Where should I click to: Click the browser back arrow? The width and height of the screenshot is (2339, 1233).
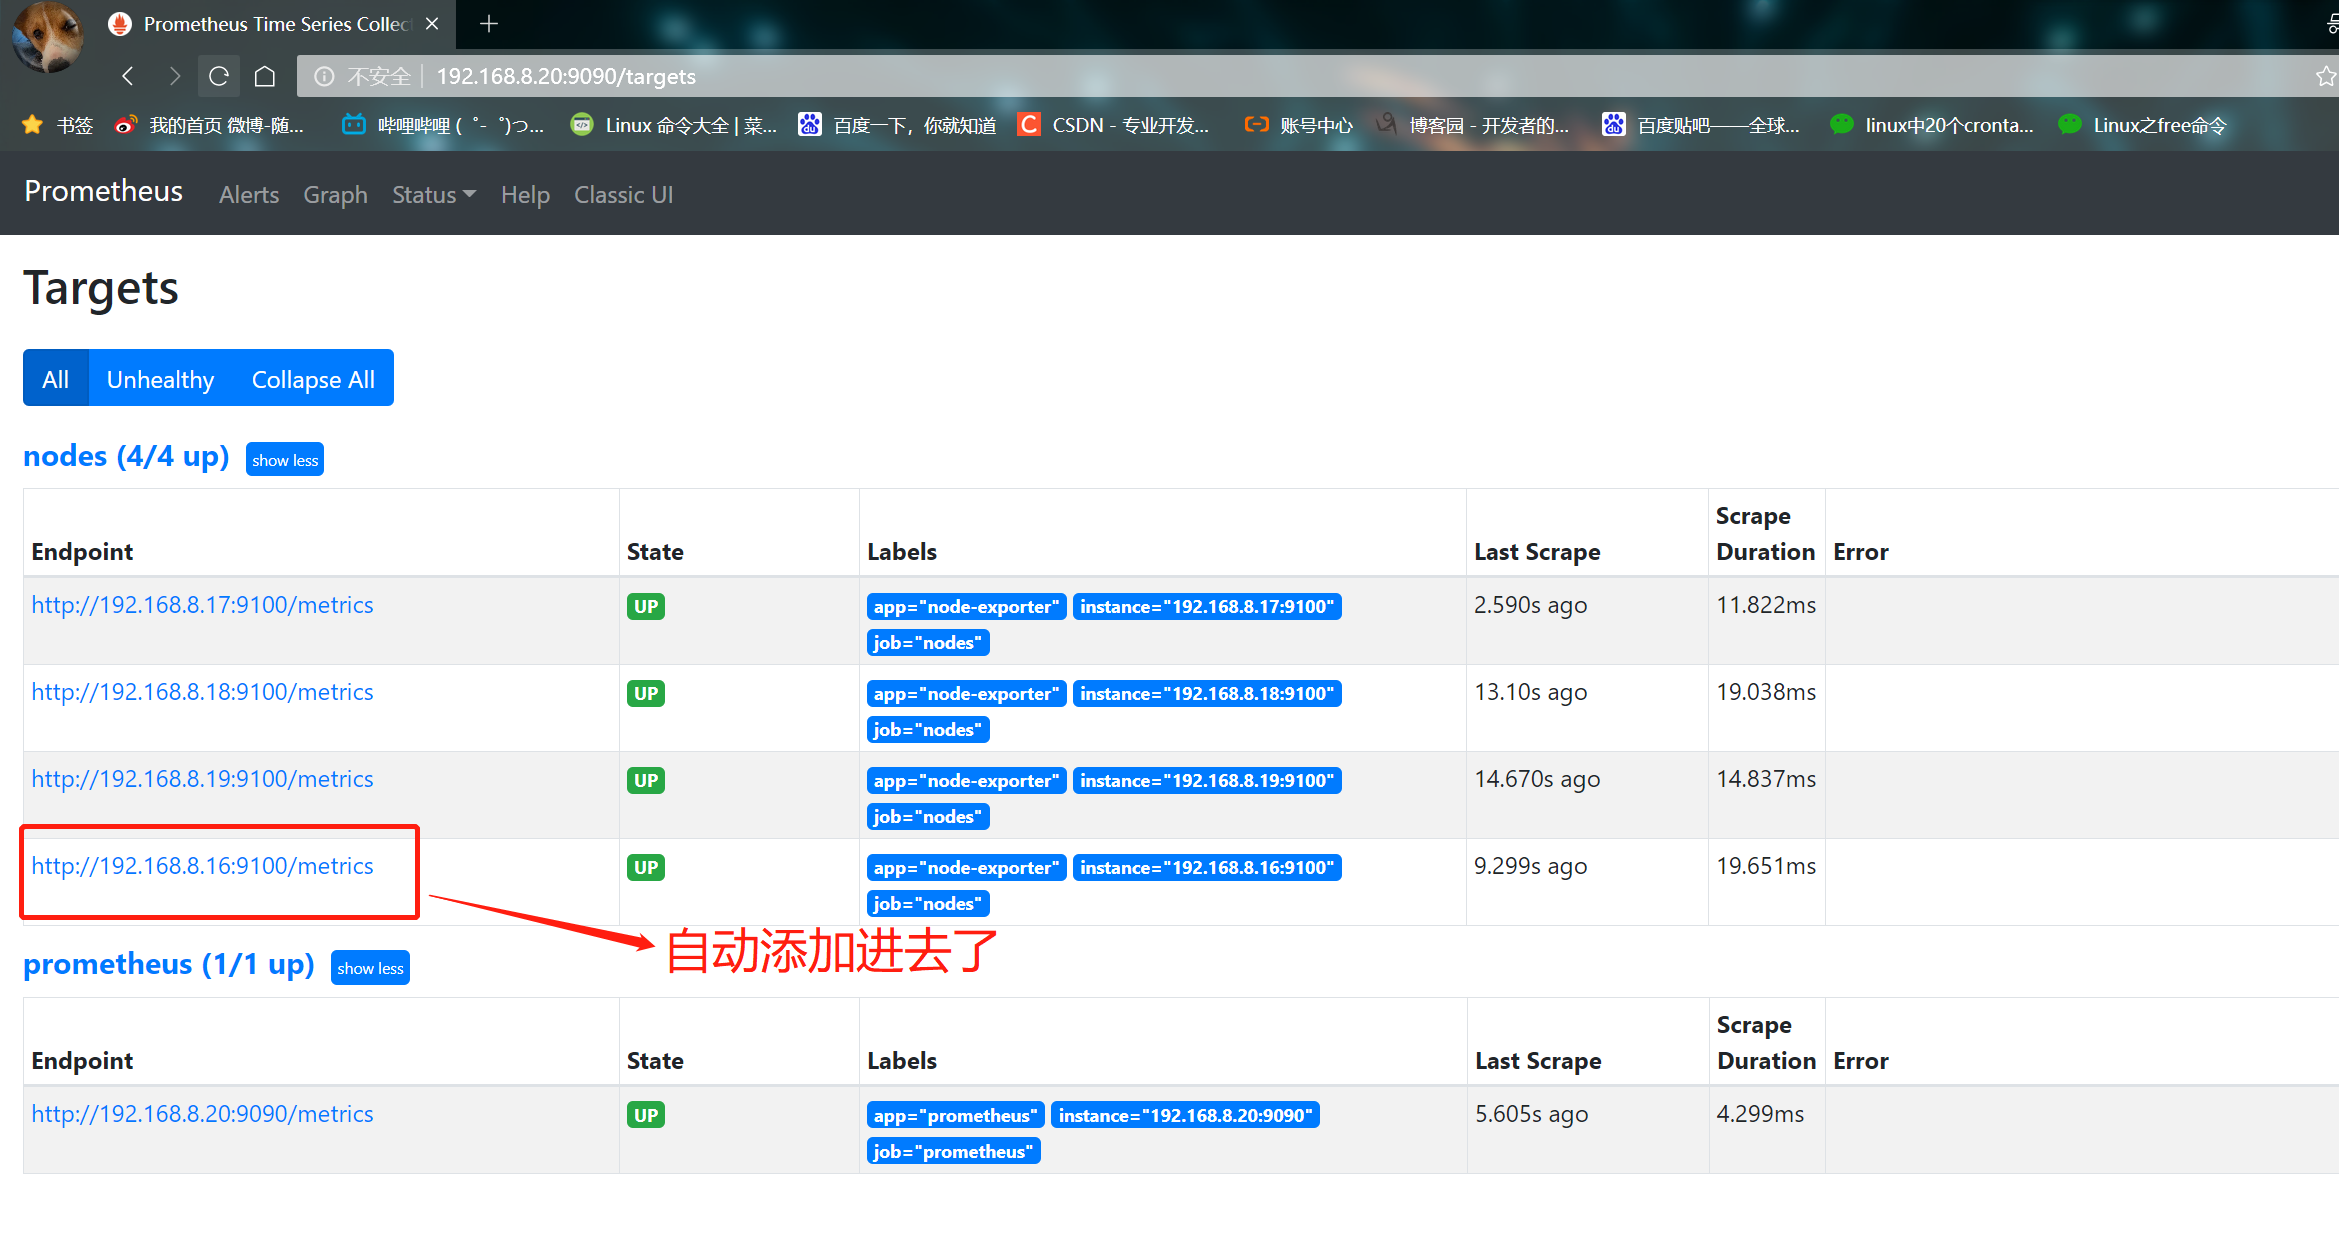click(x=128, y=76)
